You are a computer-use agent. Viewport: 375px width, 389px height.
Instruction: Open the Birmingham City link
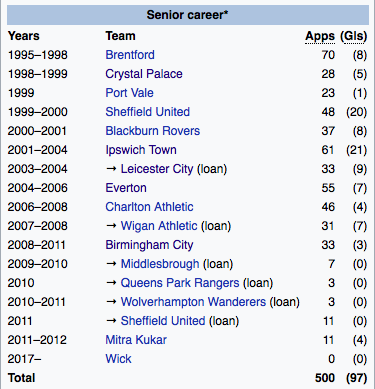(149, 245)
